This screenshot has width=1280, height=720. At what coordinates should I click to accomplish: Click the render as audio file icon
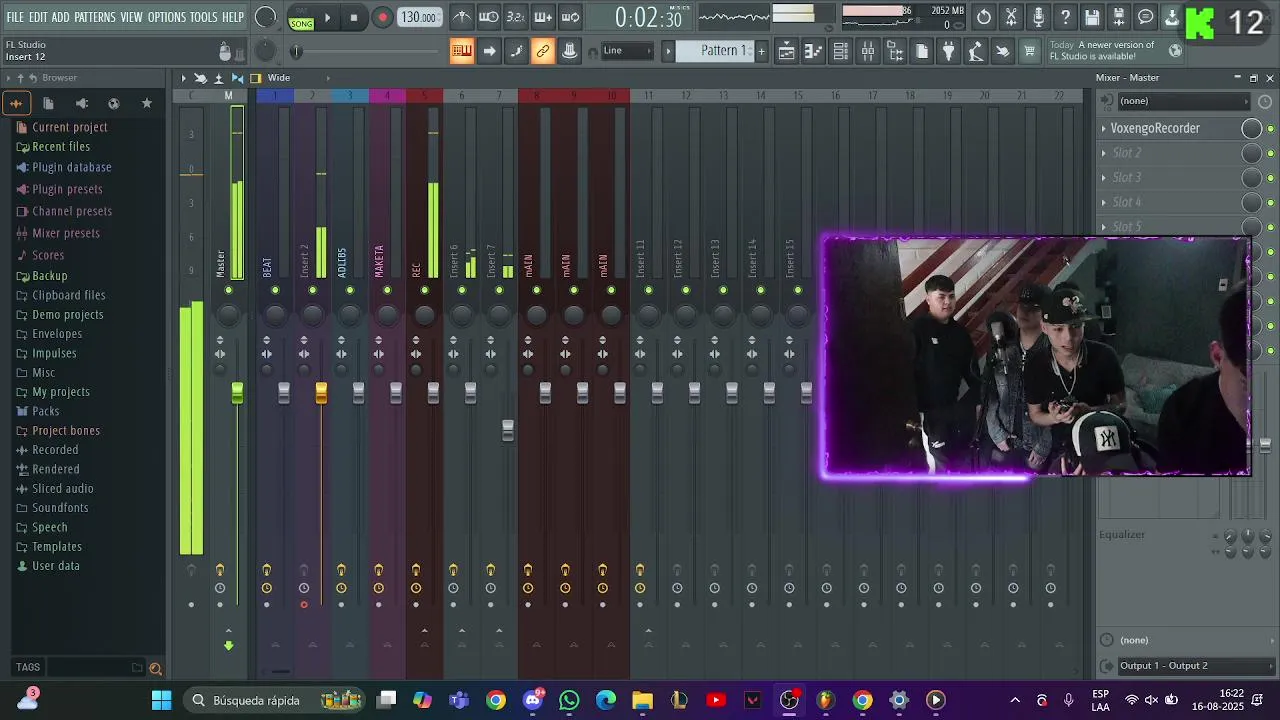point(1119,18)
